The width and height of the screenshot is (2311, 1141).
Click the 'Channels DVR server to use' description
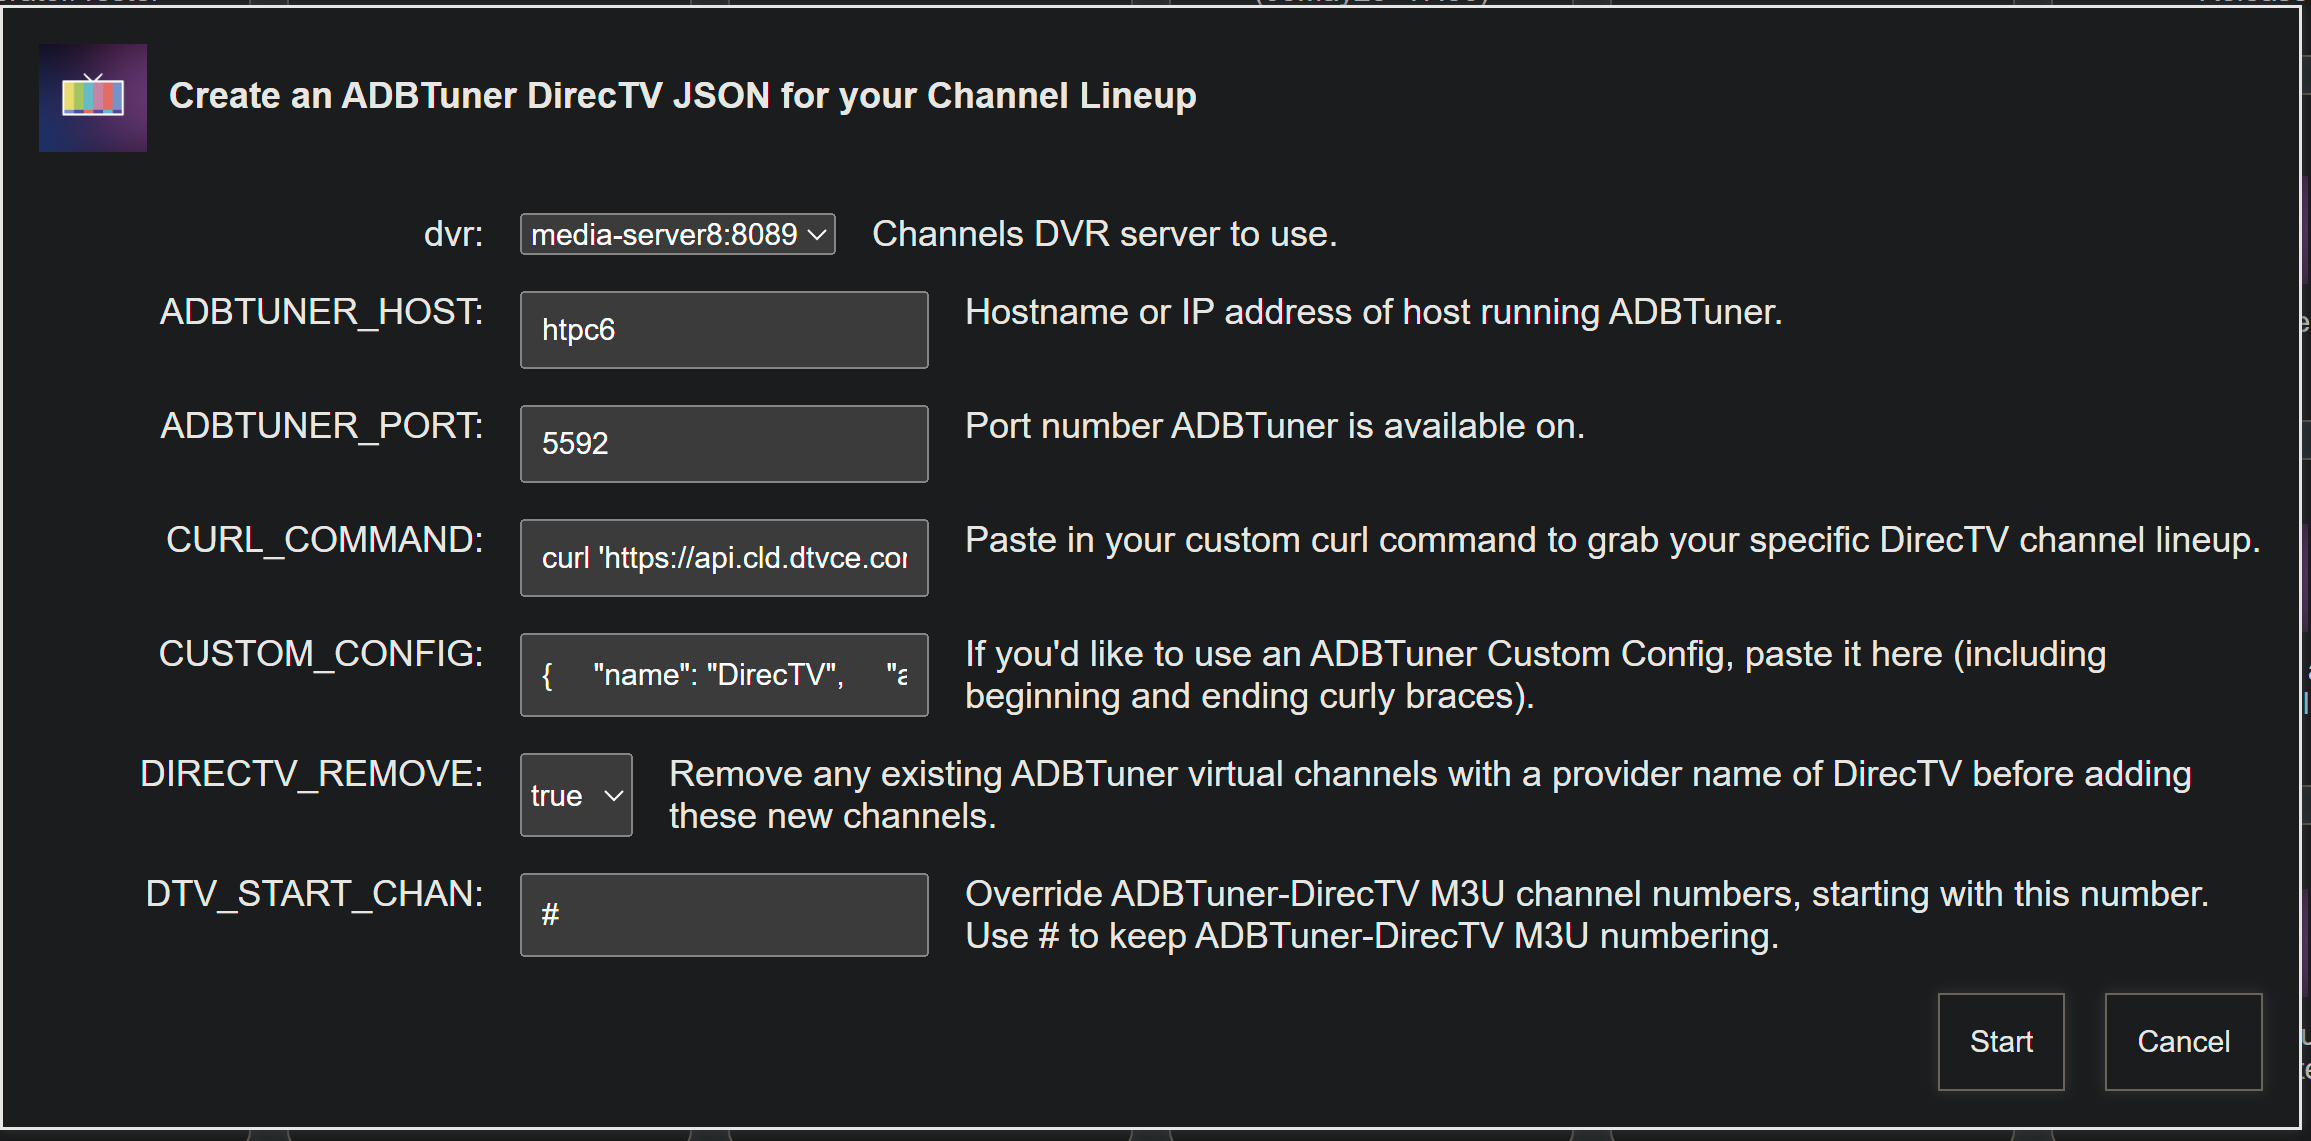tap(1104, 235)
